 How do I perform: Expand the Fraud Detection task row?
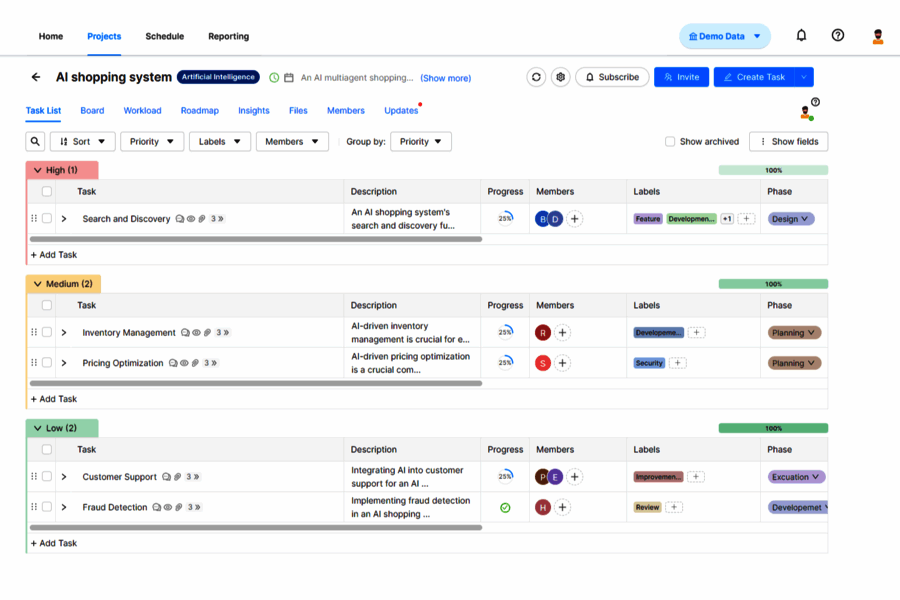click(x=64, y=507)
